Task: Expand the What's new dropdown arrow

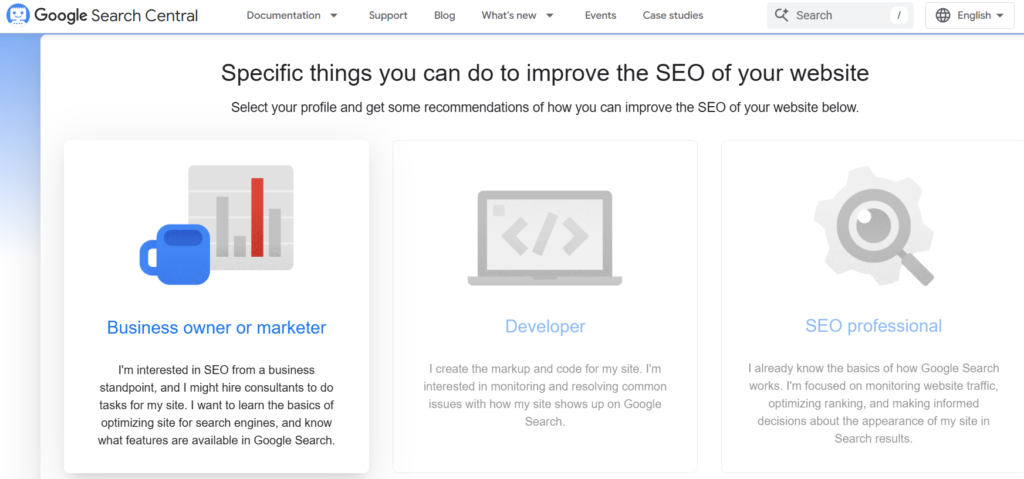Action: tap(550, 15)
